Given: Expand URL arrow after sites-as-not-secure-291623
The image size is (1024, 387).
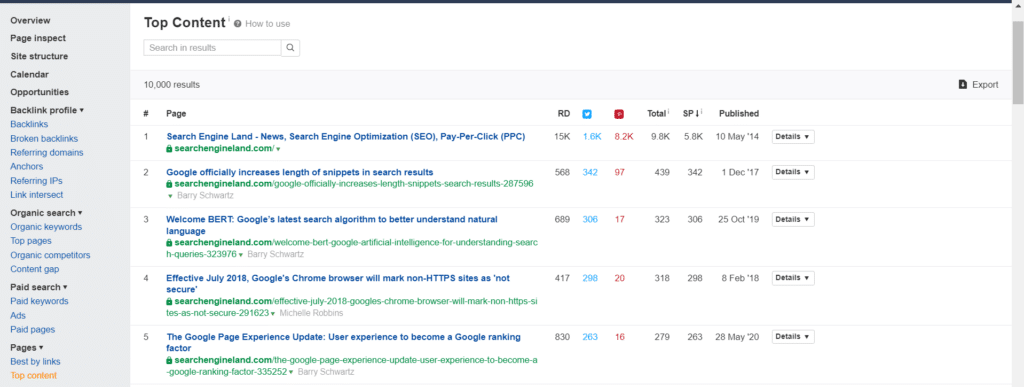Looking at the screenshot, I should [x=273, y=313].
